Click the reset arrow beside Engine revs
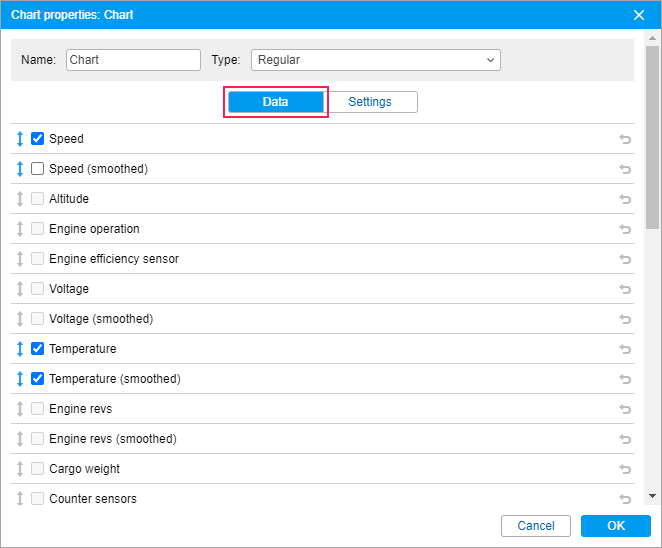The width and height of the screenshot is (662, 548). 625,409
